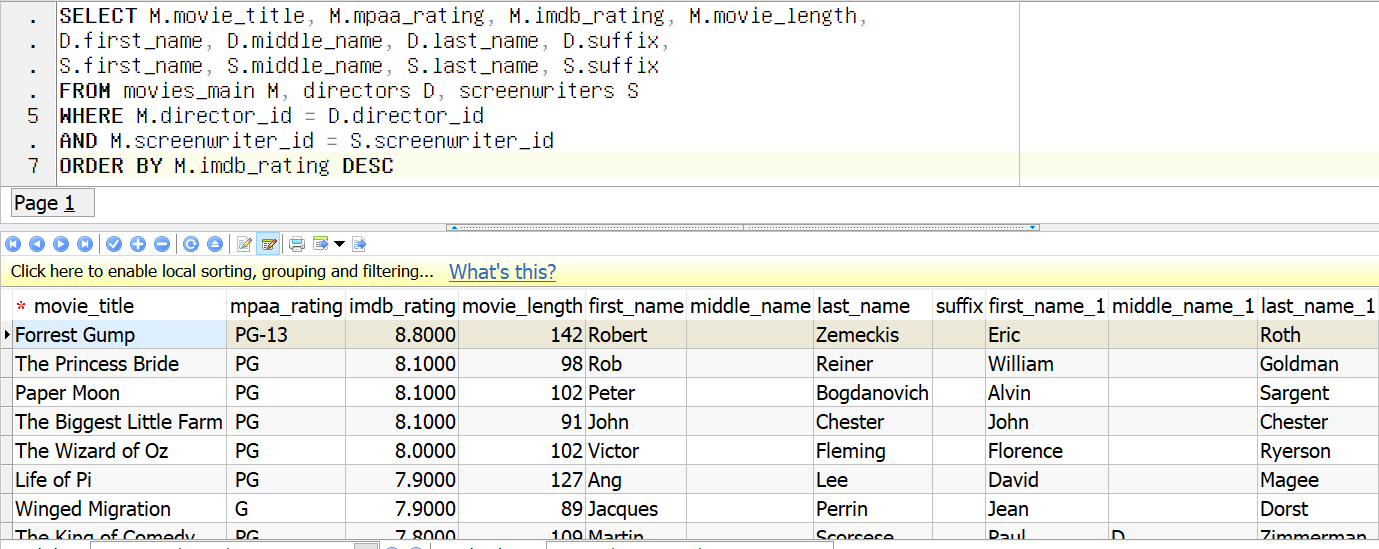
Task: Print the result grid
Action: [x=297, y=244]
